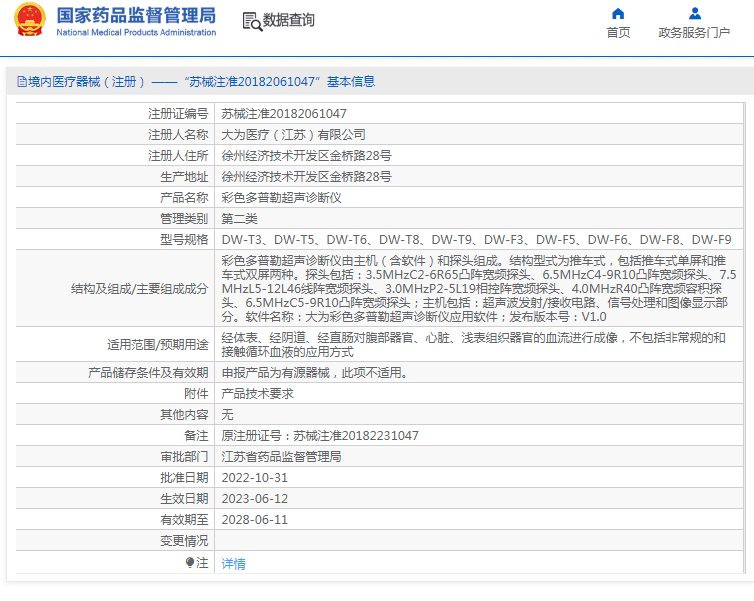Click the 数据查询 label
This screenshot has height=601, width=754.
tap(289, 20)
